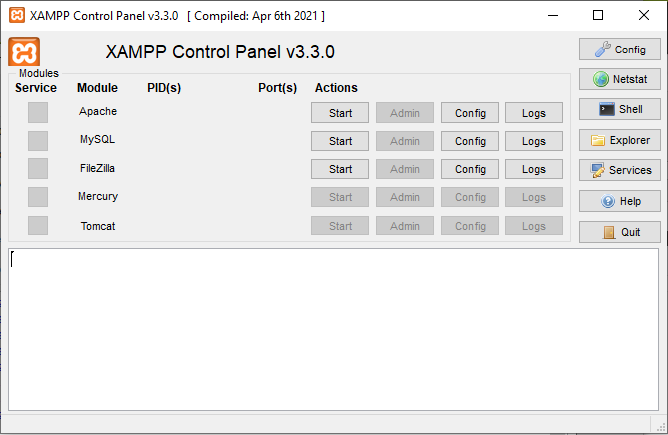Click inside the log output text area
This screenshot has height=435, width=668.
(x=334, y=330)
